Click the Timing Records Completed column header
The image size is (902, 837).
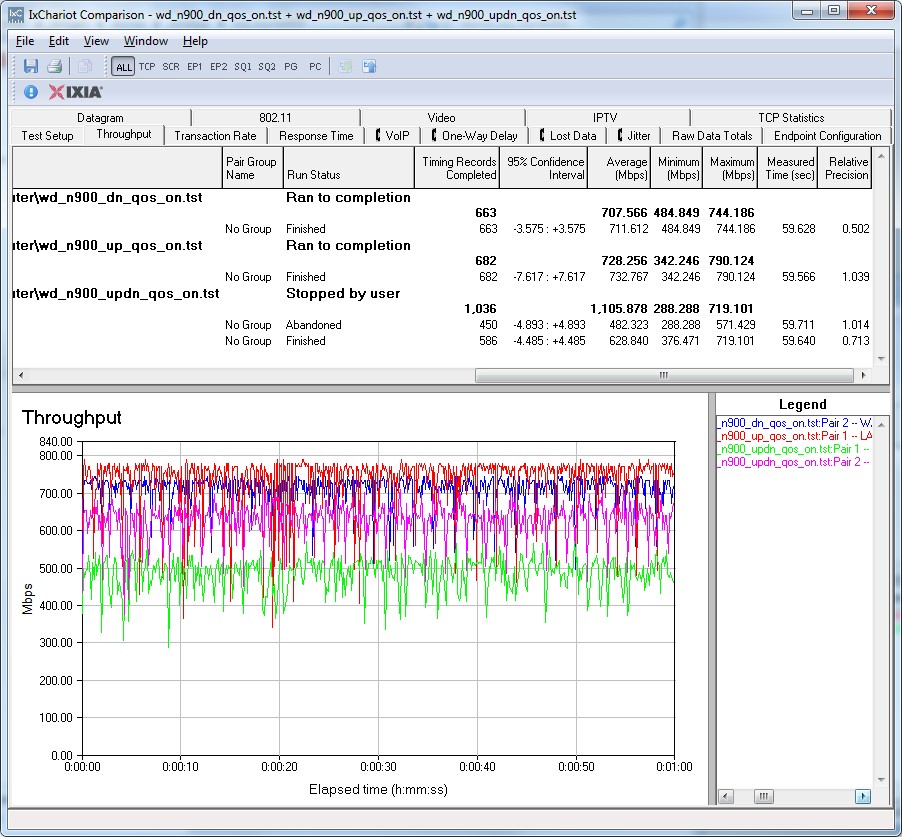(x=457, y=168)
